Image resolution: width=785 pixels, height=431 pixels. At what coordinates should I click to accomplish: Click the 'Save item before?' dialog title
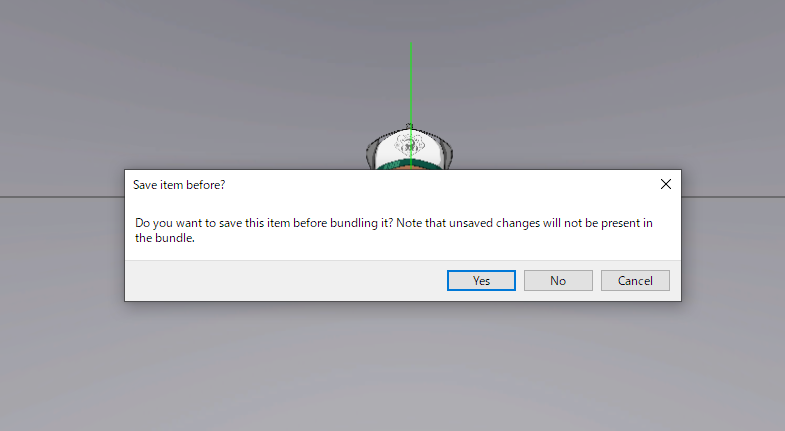[x=179, y=185]
